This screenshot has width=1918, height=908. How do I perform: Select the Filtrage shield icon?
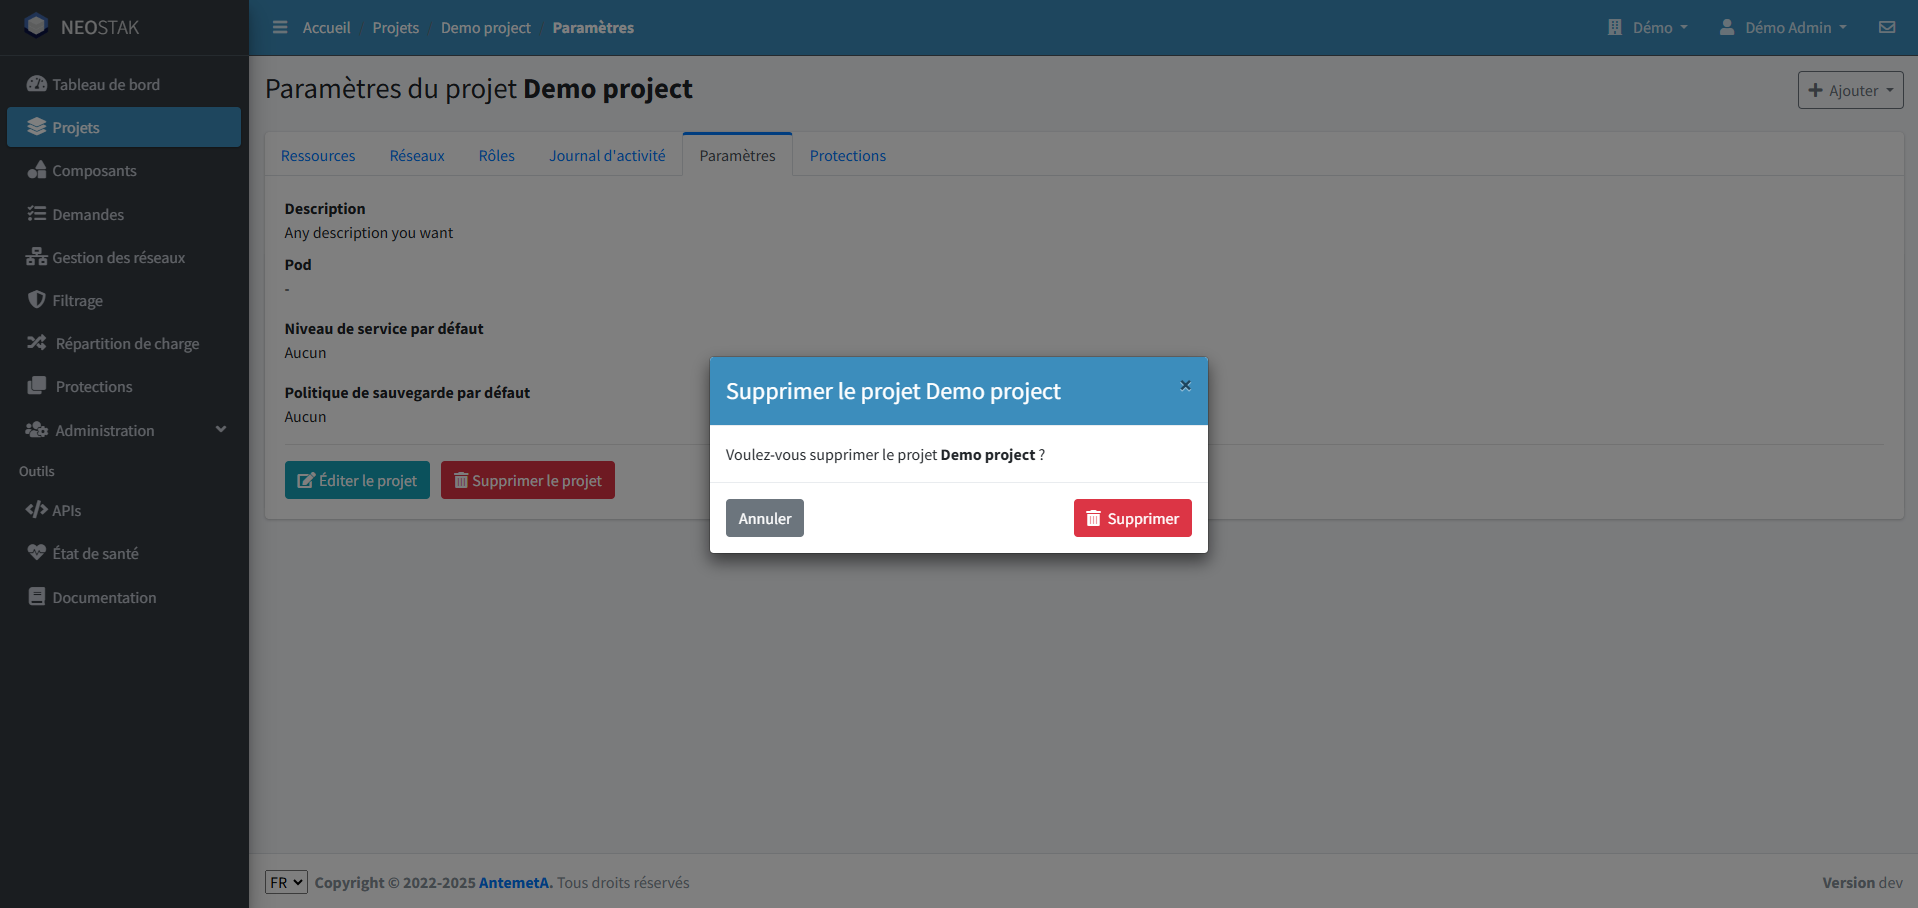[36, 300]
